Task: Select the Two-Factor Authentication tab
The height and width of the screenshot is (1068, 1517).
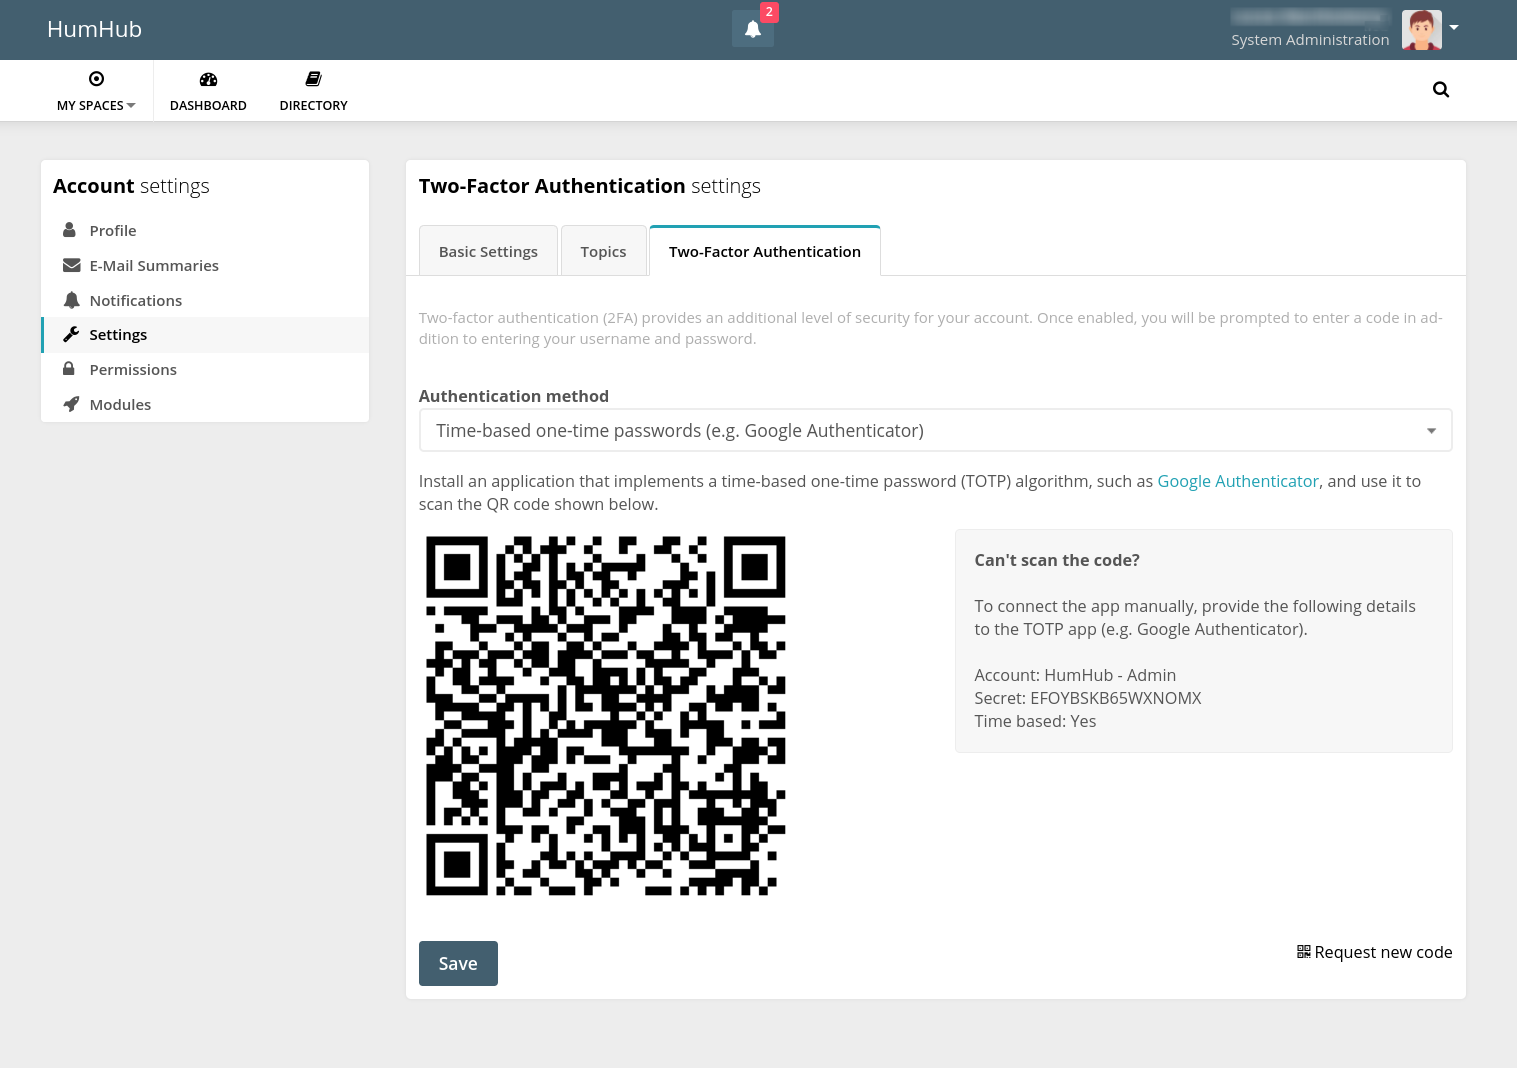Action: [x=764, y=251]
